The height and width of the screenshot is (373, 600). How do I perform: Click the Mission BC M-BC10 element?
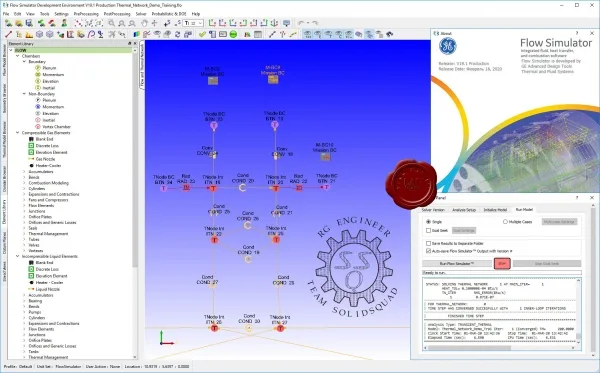(325, 156)
